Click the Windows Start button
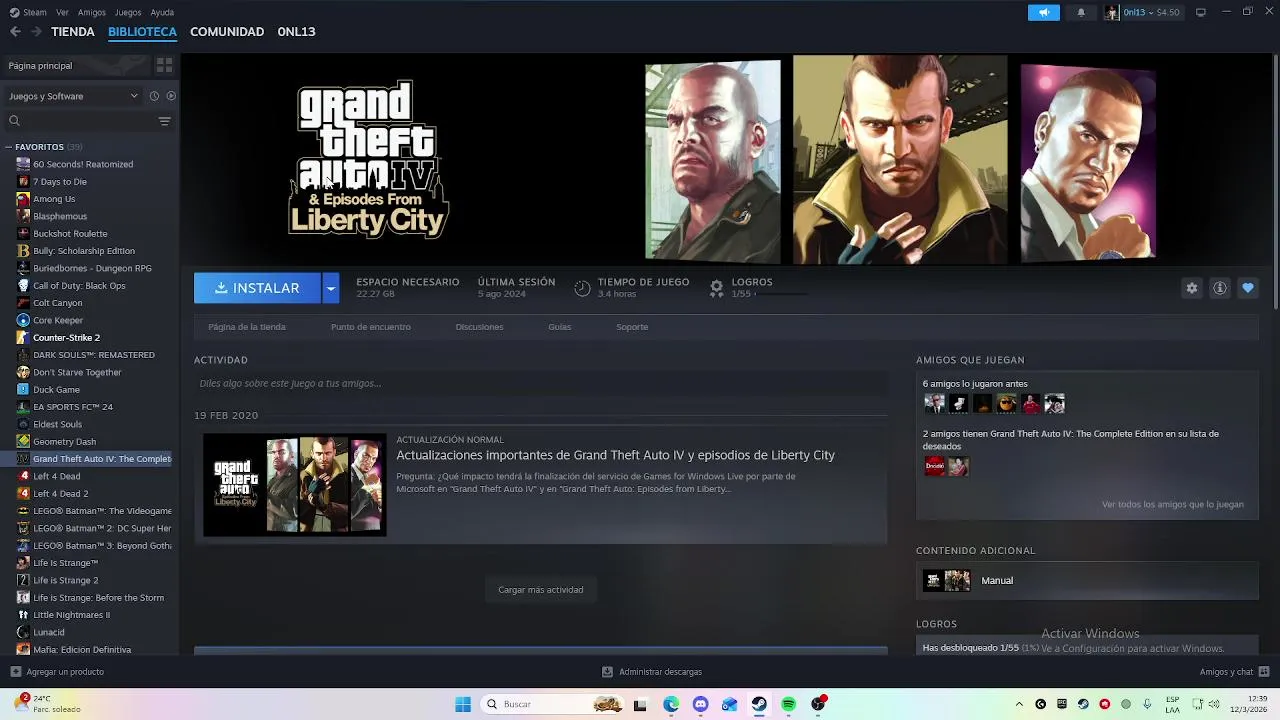Viewport: 1280px width, 720px height. [463, 704]
